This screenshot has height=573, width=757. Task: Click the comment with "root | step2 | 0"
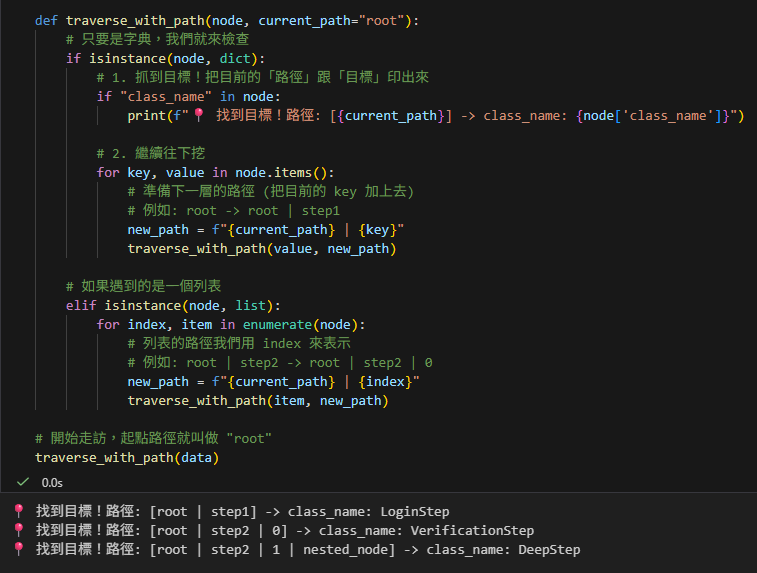280,363
